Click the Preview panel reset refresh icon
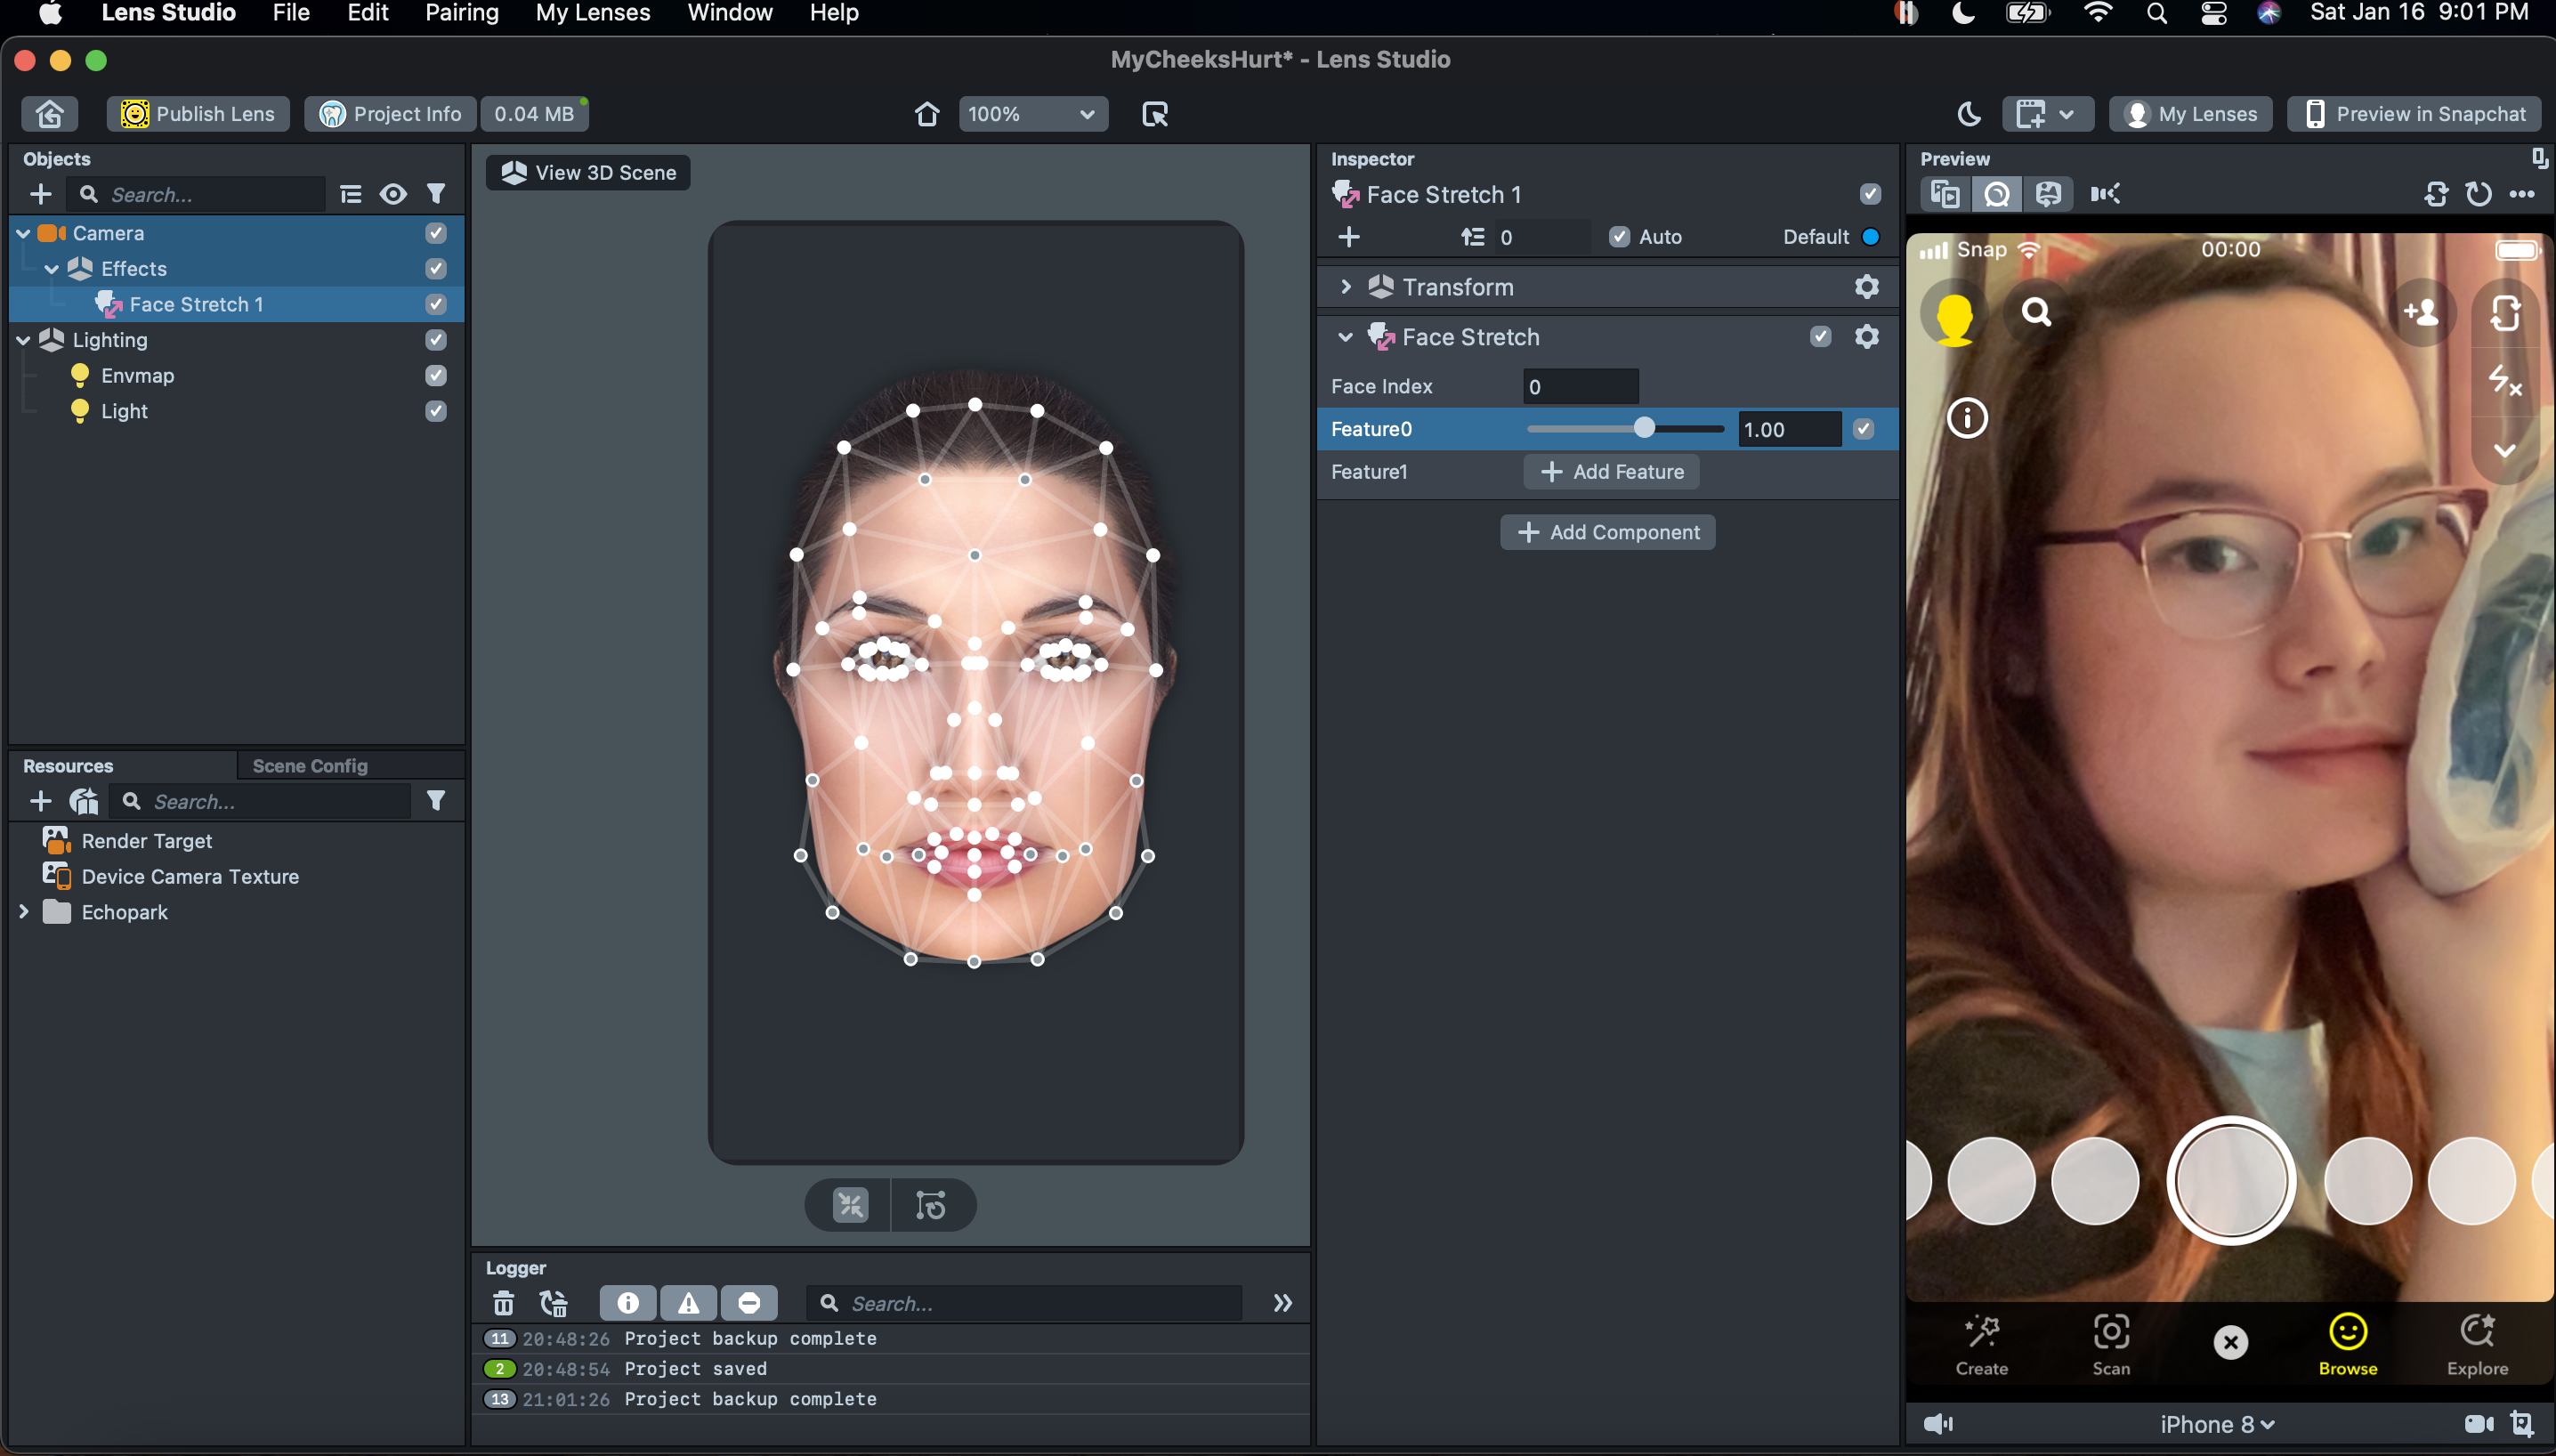This screenshot has width=2556, height=1456. click(2478, 194)
